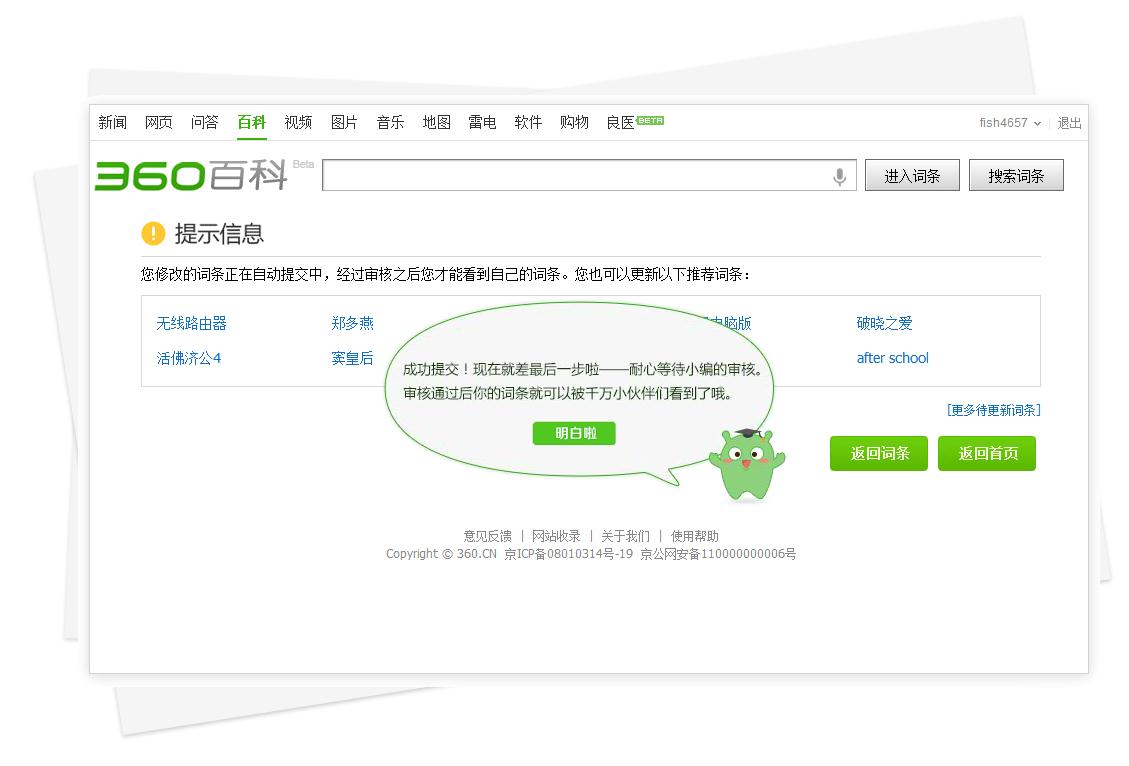1129x766 pixels.
Task: Click the 退出 logout link
Action: [1069, 123]
